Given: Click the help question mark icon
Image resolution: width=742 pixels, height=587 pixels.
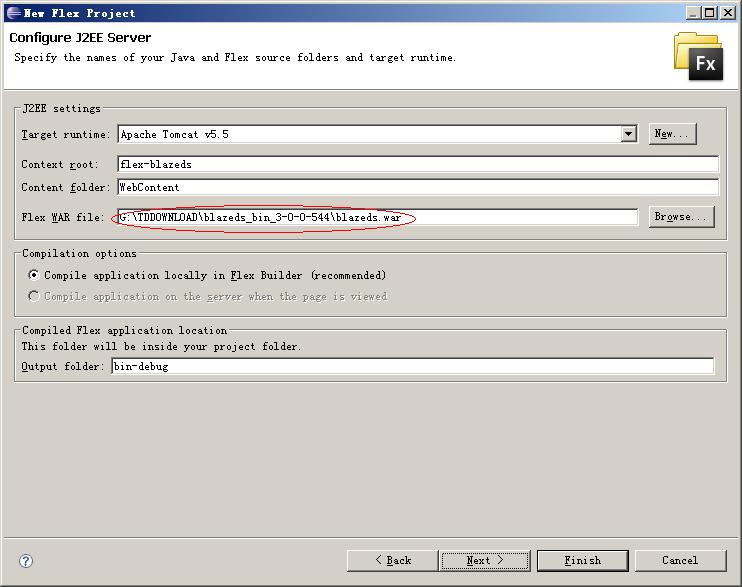Looking at the screenshot, I should (26, 561).
